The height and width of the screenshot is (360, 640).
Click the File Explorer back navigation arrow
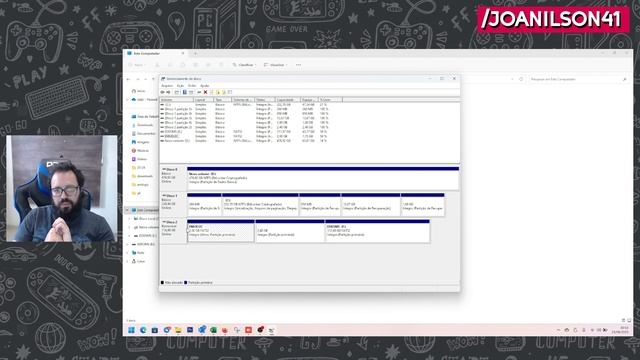128,79
